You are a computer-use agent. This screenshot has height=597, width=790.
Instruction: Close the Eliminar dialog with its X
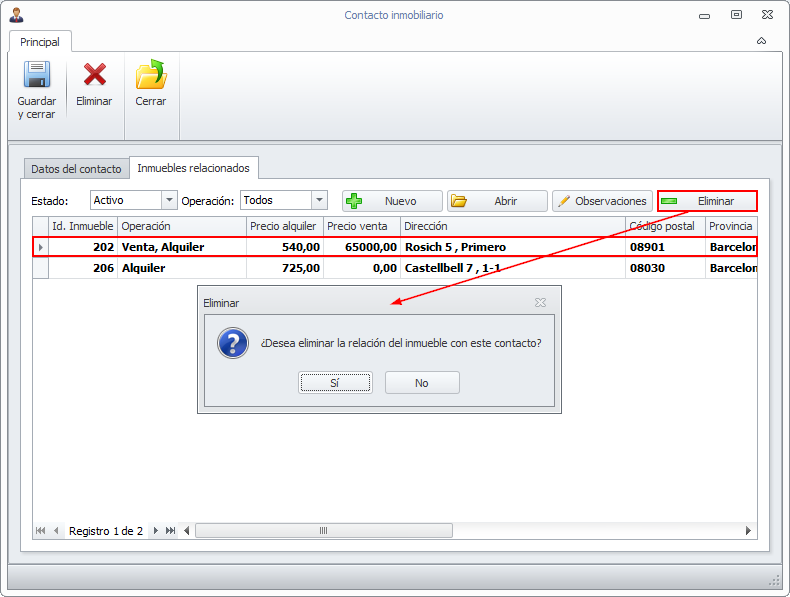(x=540, y=302)
